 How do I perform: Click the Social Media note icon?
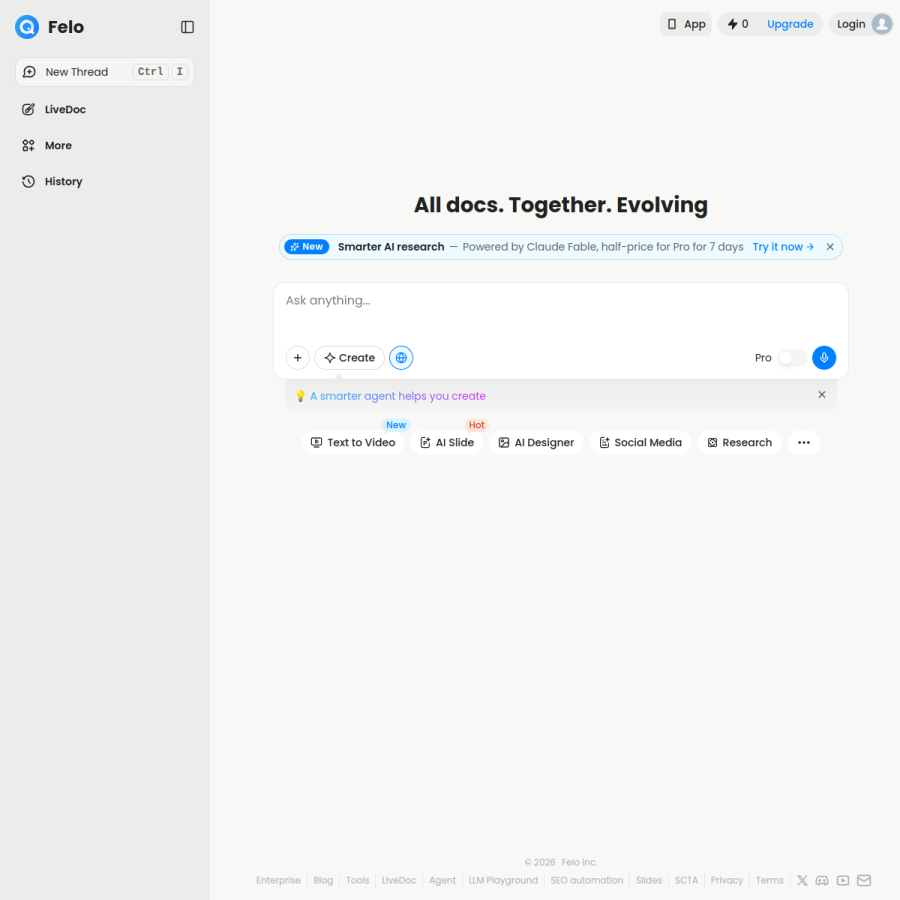[604, 443]
